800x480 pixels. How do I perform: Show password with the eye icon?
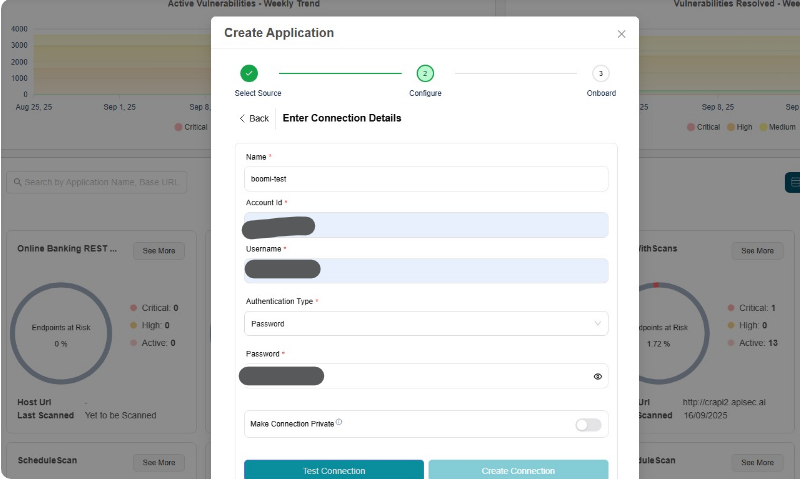(x=597, y=376)
